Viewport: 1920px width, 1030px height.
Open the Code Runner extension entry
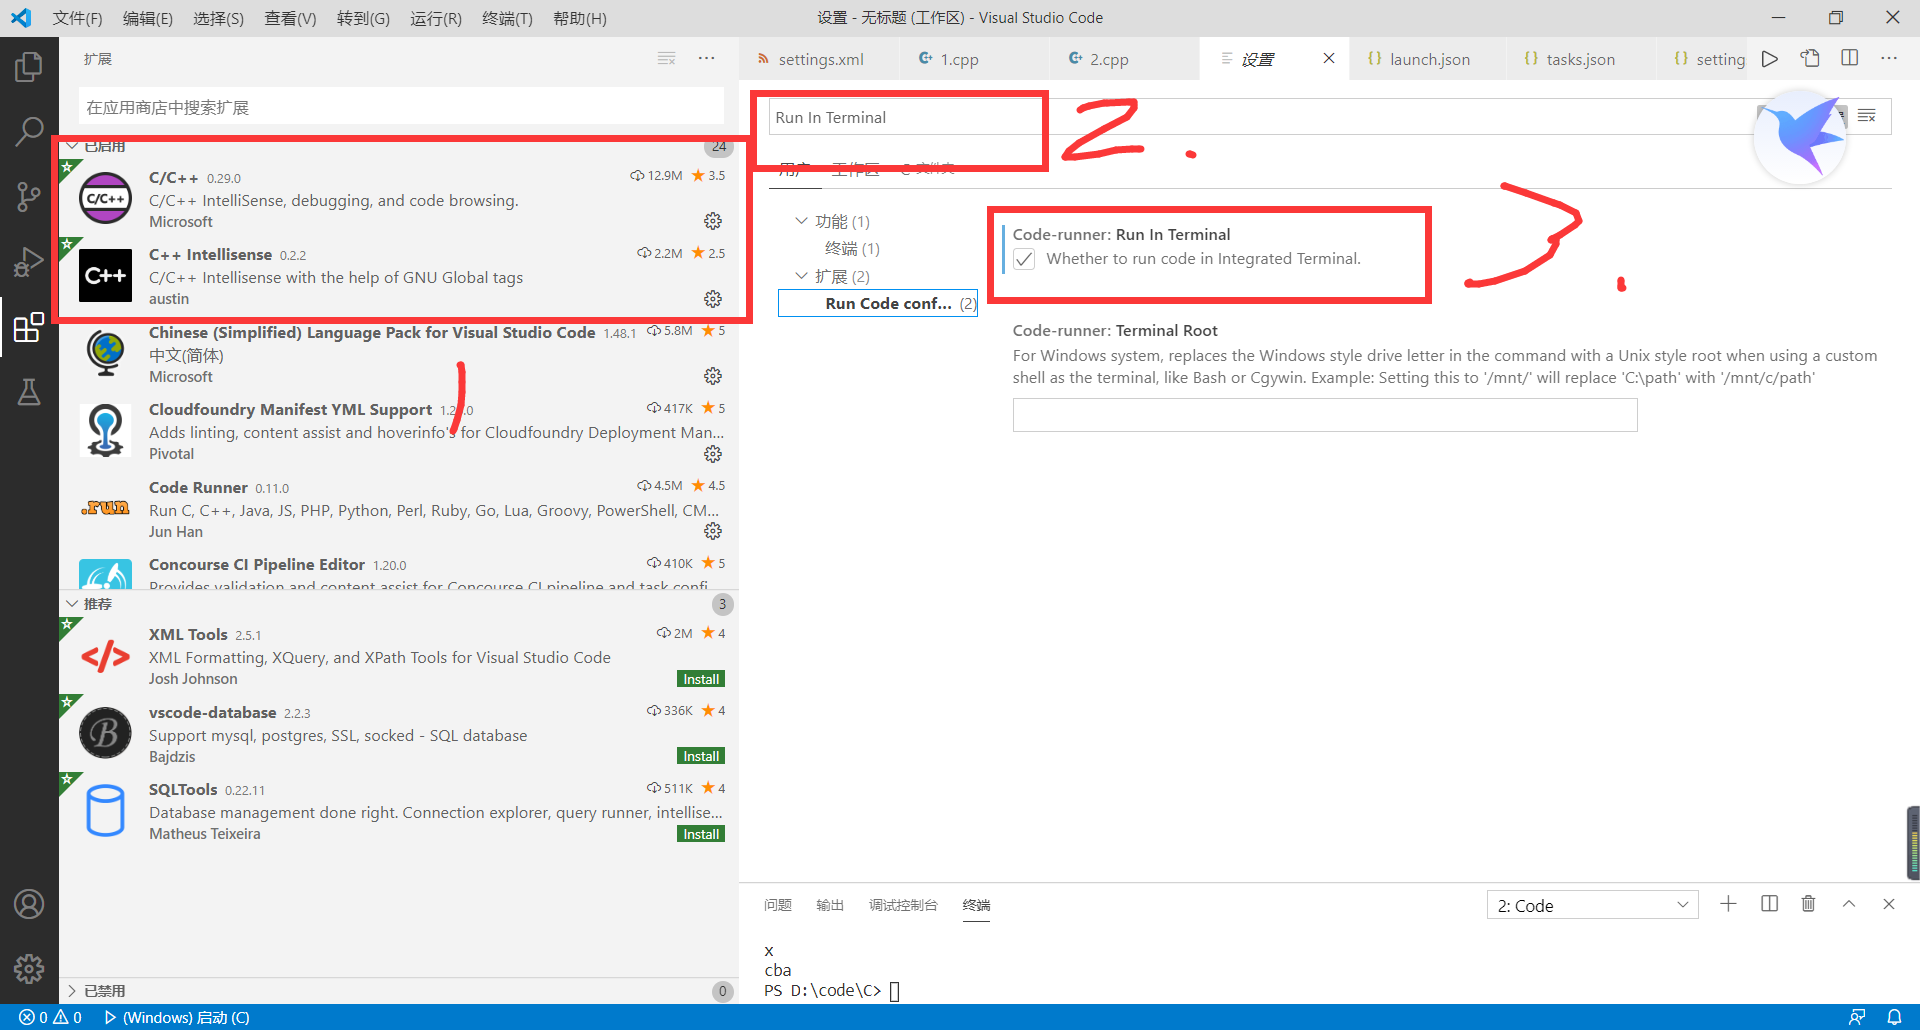(400, 509)
